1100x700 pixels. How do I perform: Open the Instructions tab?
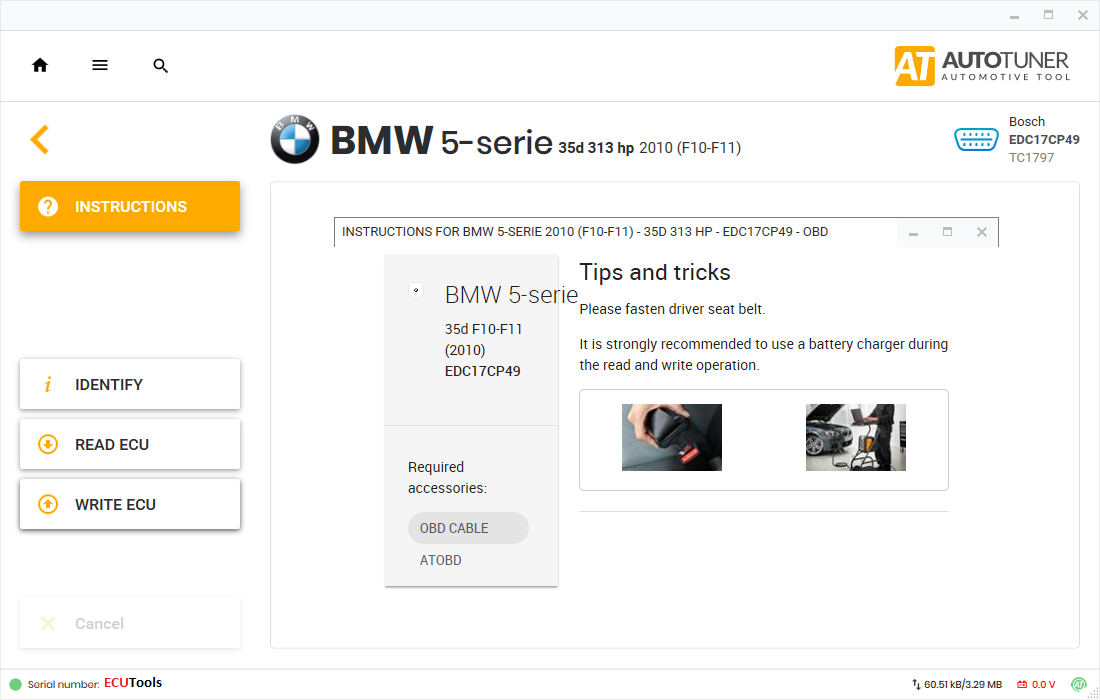click(130, 206)
